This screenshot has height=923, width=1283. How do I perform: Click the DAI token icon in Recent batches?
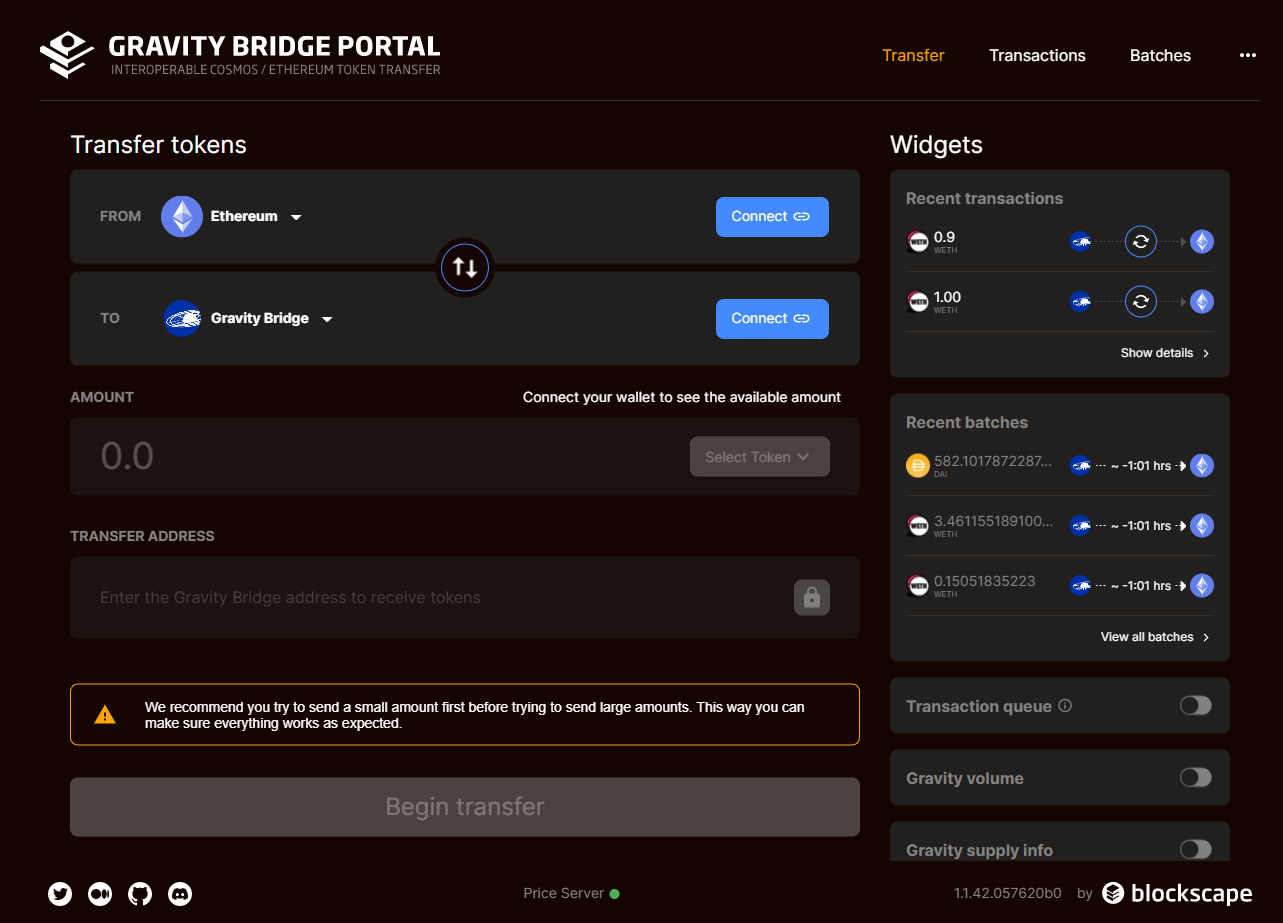917,466
